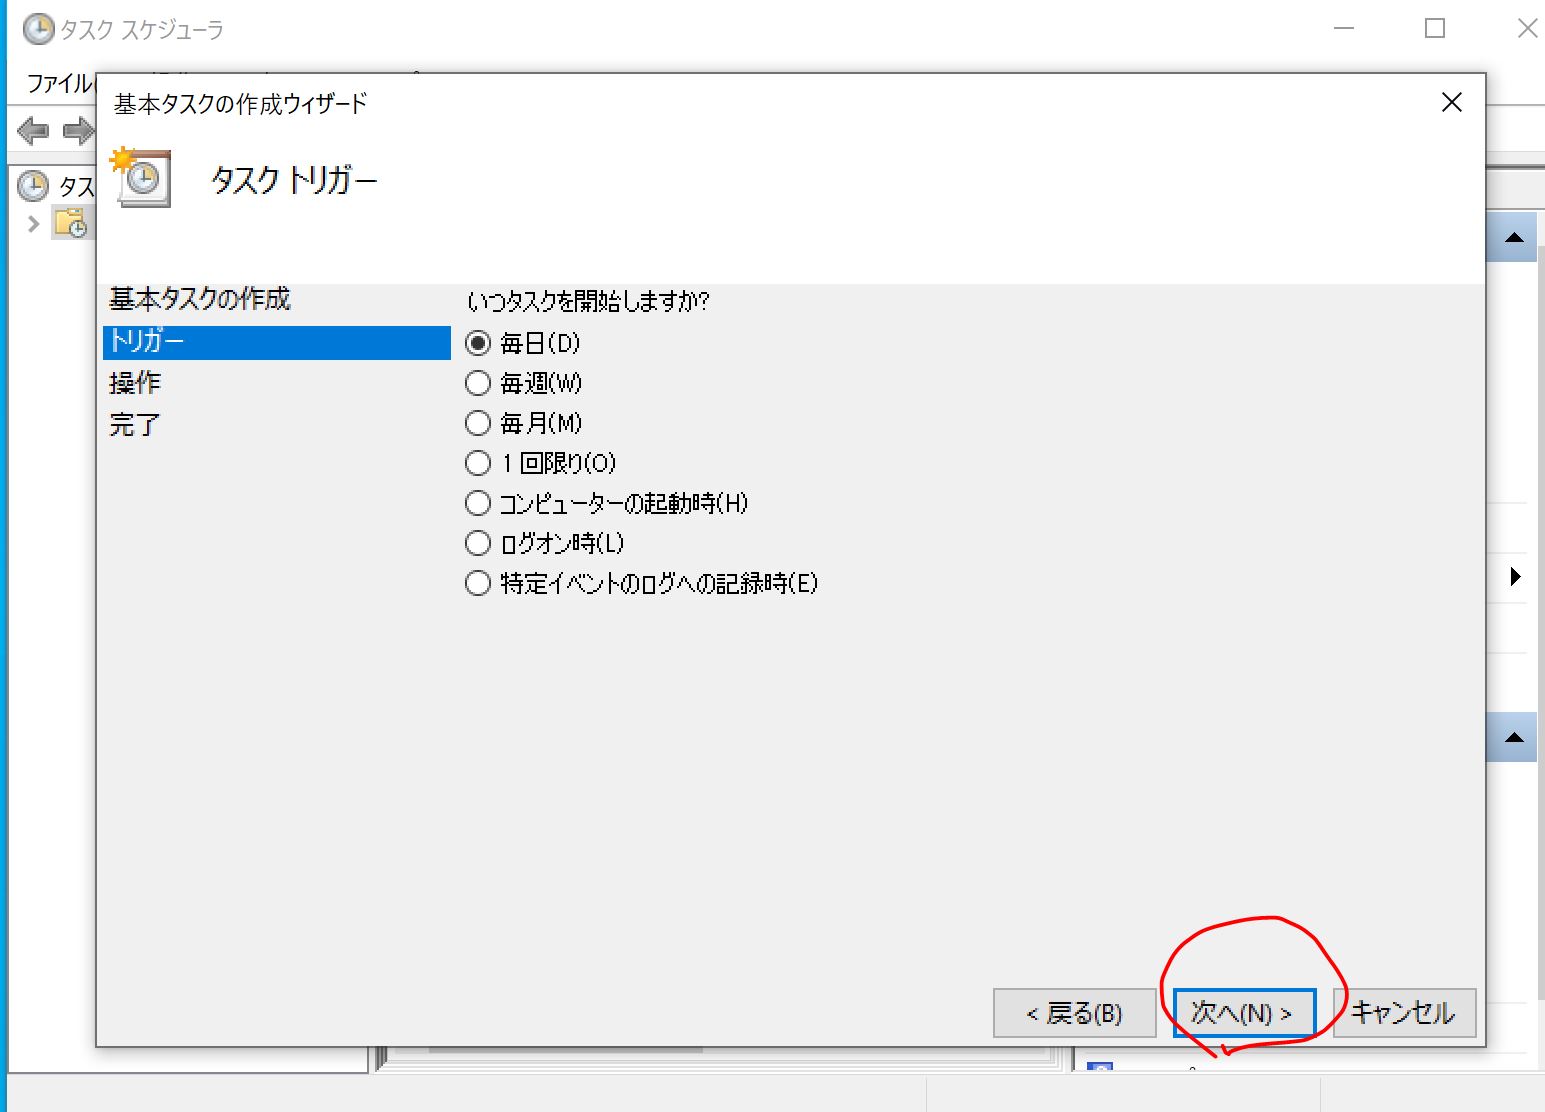Click the Task Scheduler clock tree icon
Viewport: 1545px width, 1112px height.
(x=33, y=186)
